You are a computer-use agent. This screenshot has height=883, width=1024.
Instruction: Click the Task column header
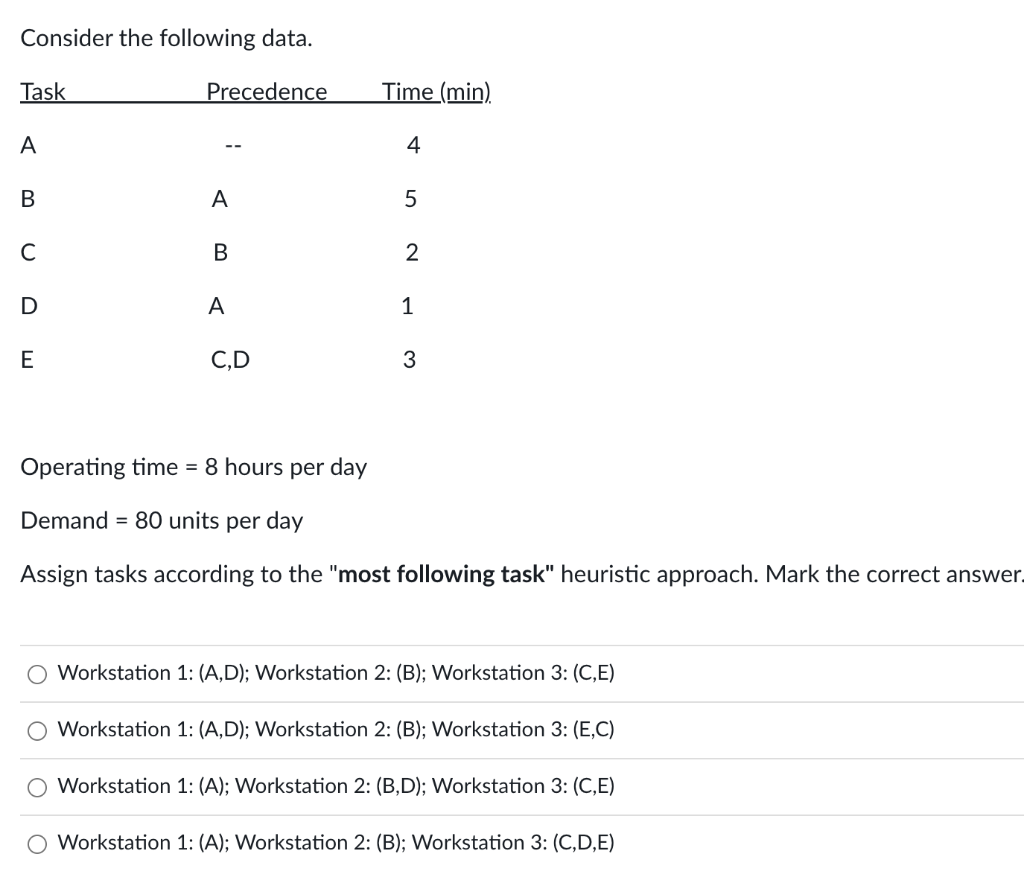click(42, 92)
